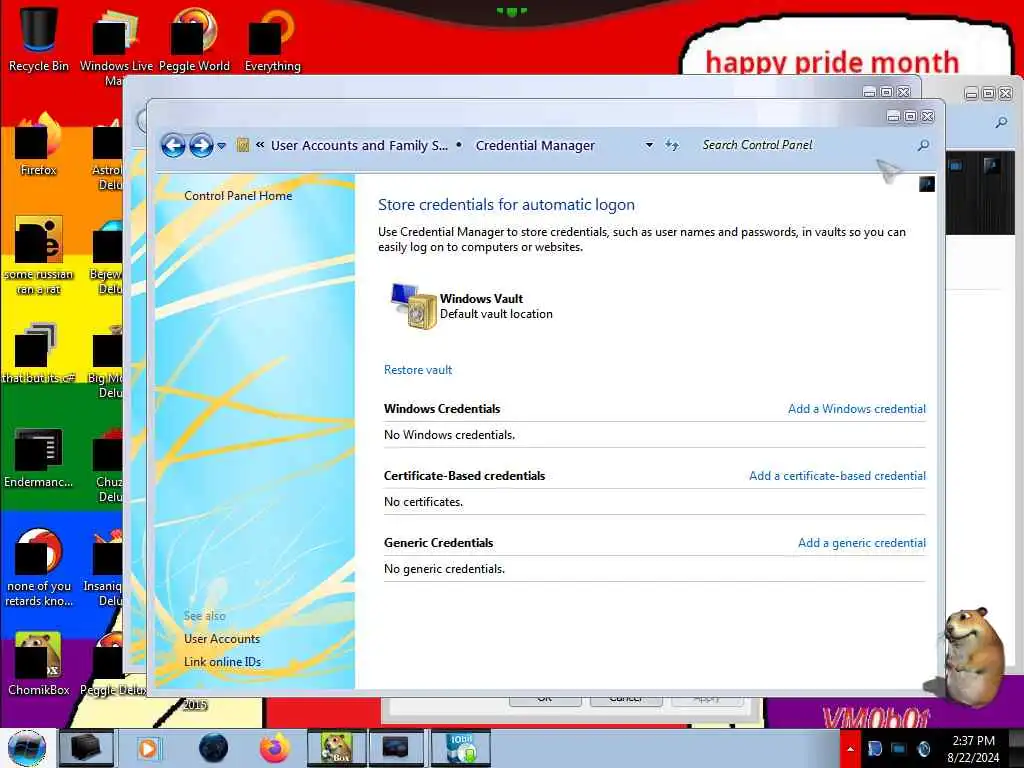Viewport: 1024px width, 768px height.
Task: Switch to ChomikBox taskbar button
Action: [x=336, y=748]
